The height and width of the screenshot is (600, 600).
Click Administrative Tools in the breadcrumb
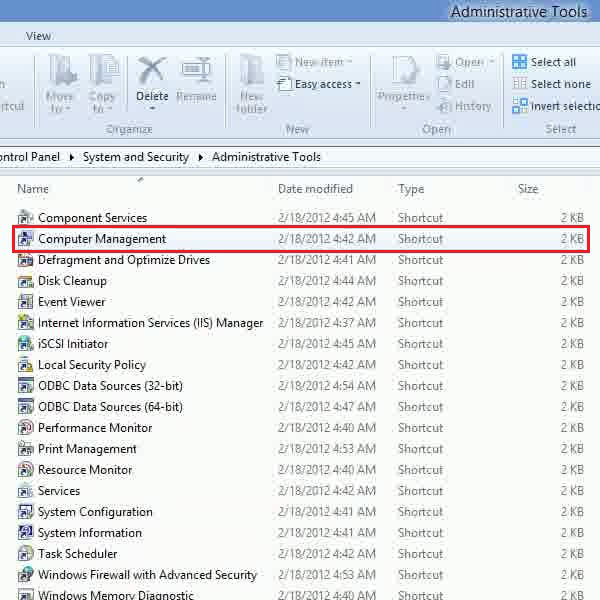point(266,157)
